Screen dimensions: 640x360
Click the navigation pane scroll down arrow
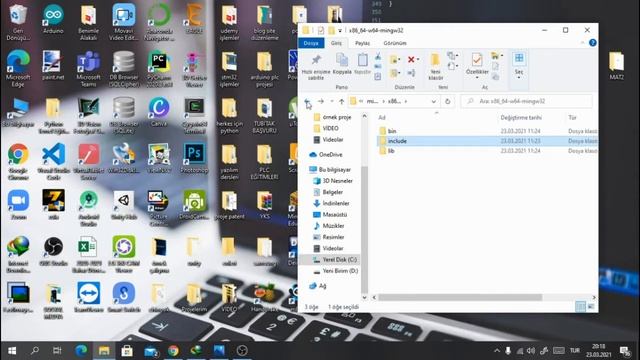click(x=364, y=297)
